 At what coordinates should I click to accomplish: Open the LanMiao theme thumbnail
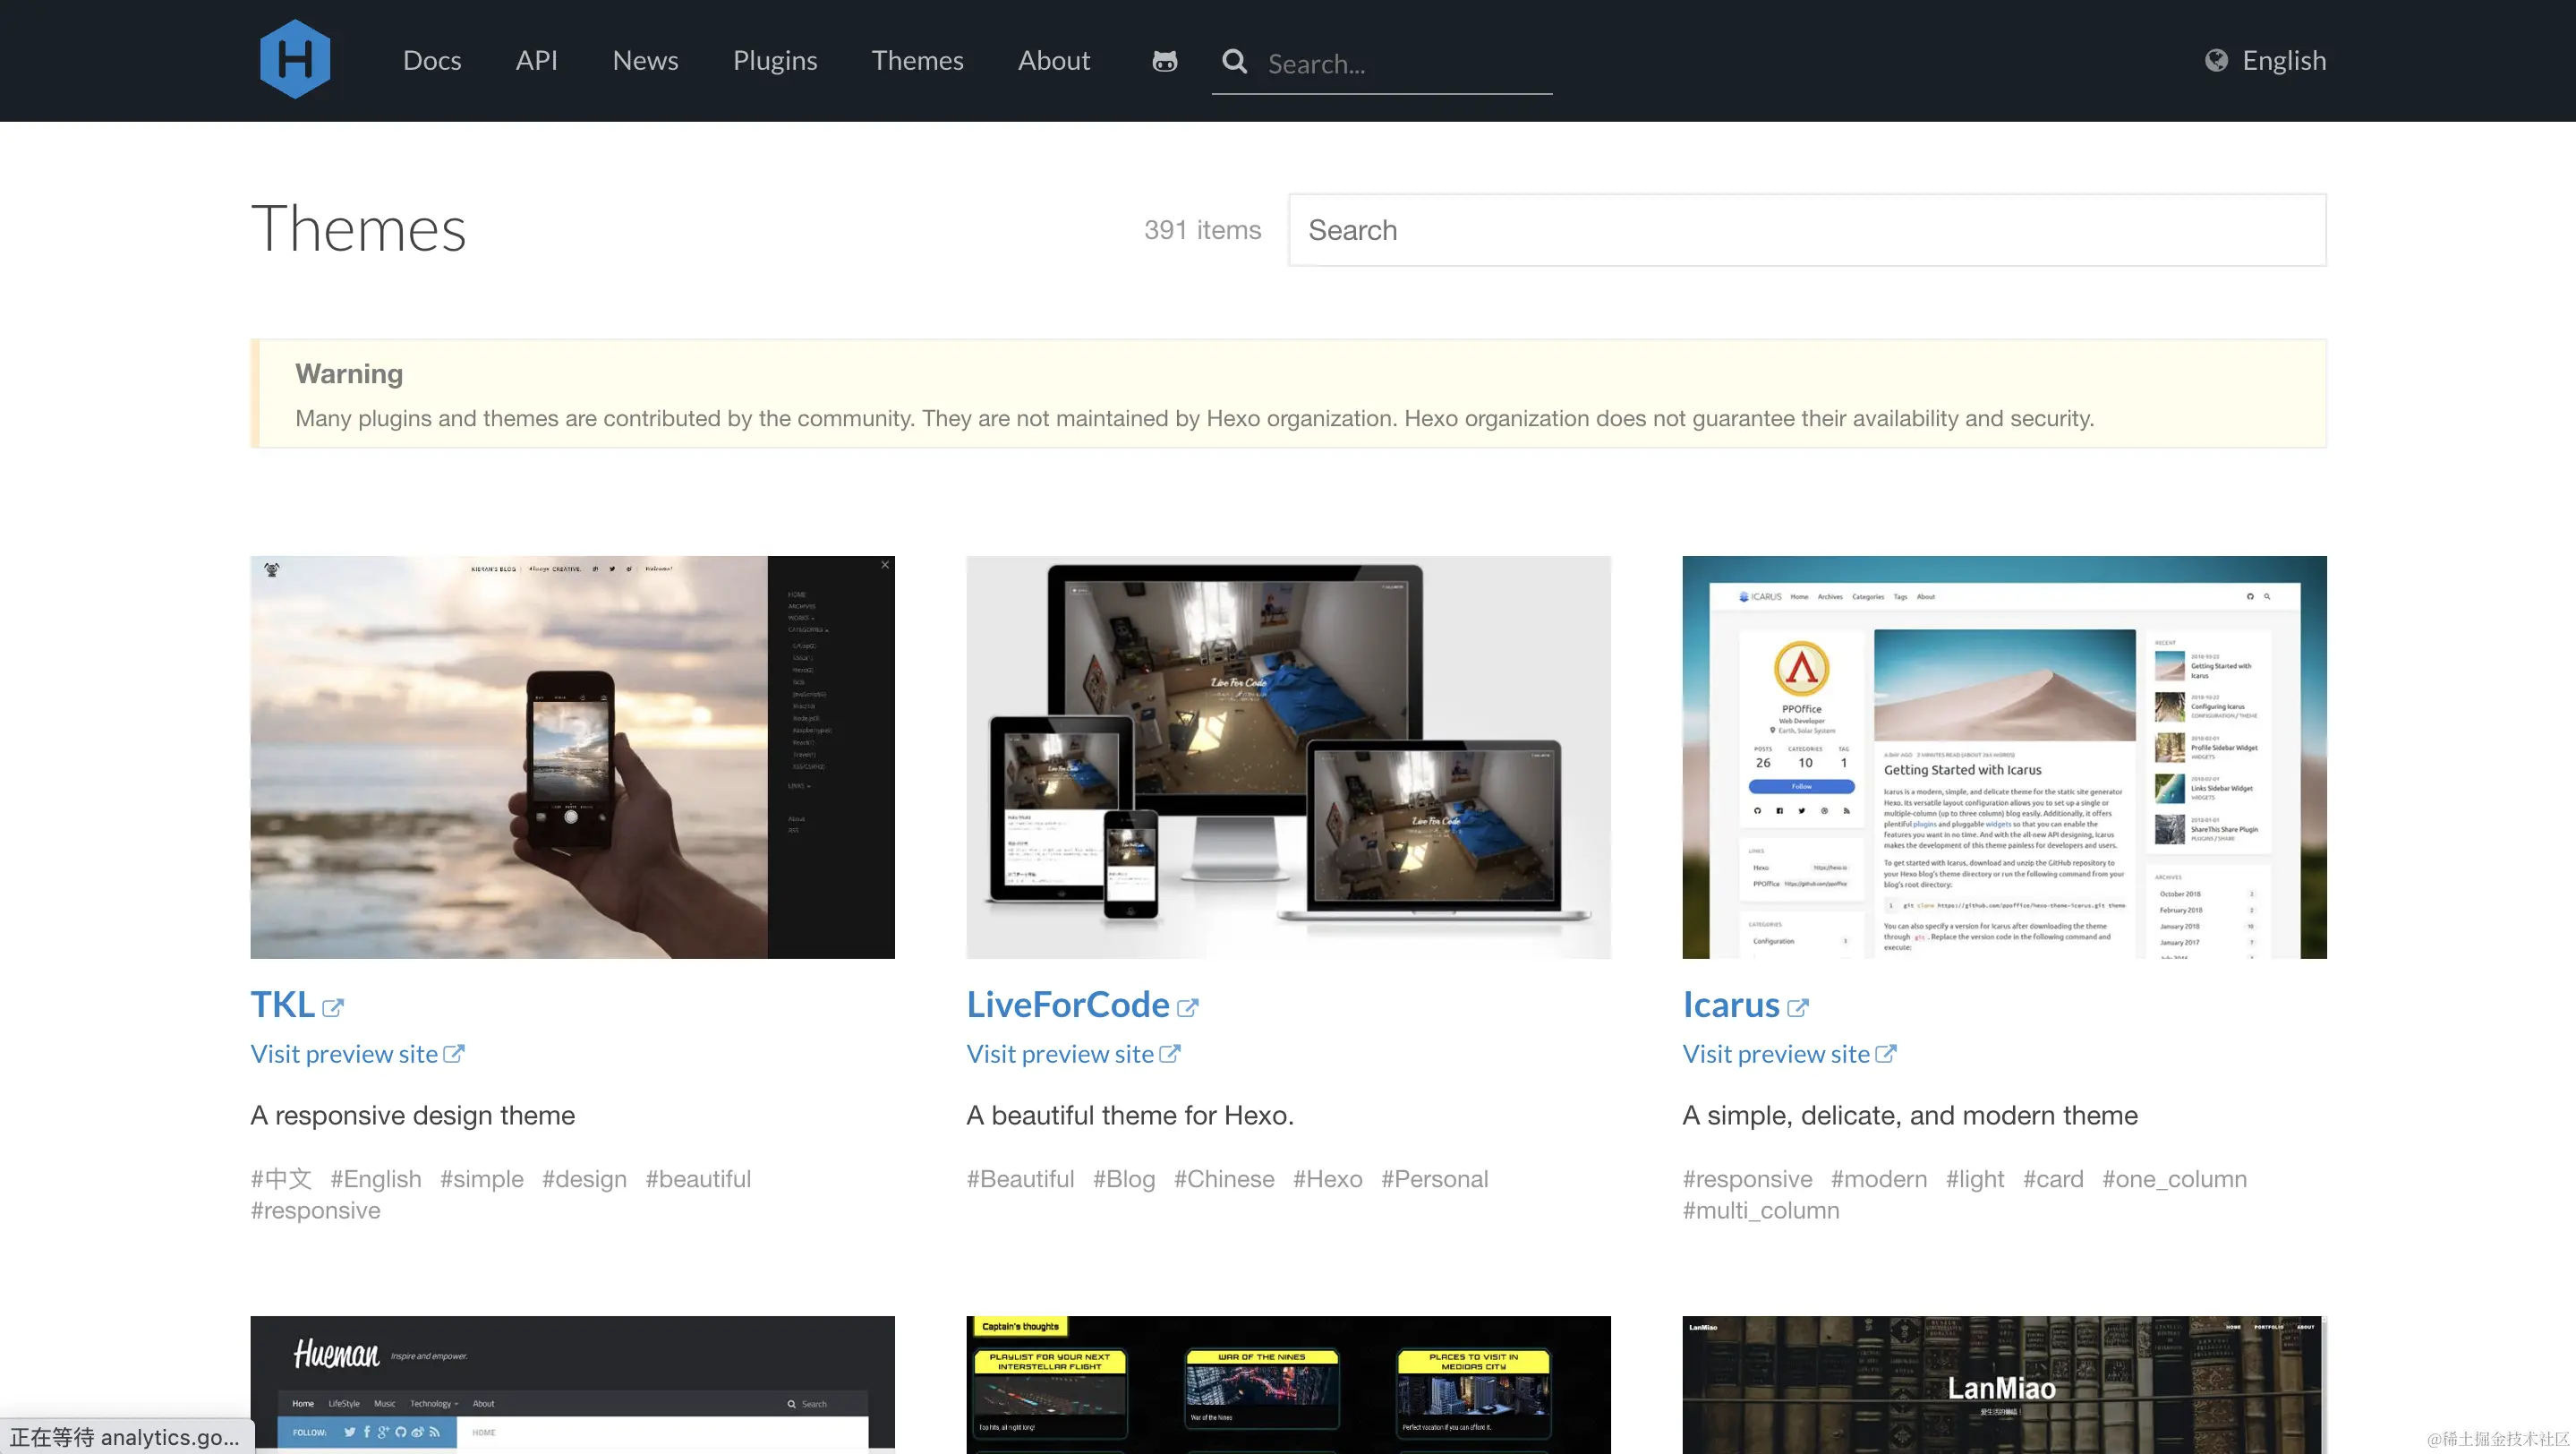(x=2004, y=1384)
